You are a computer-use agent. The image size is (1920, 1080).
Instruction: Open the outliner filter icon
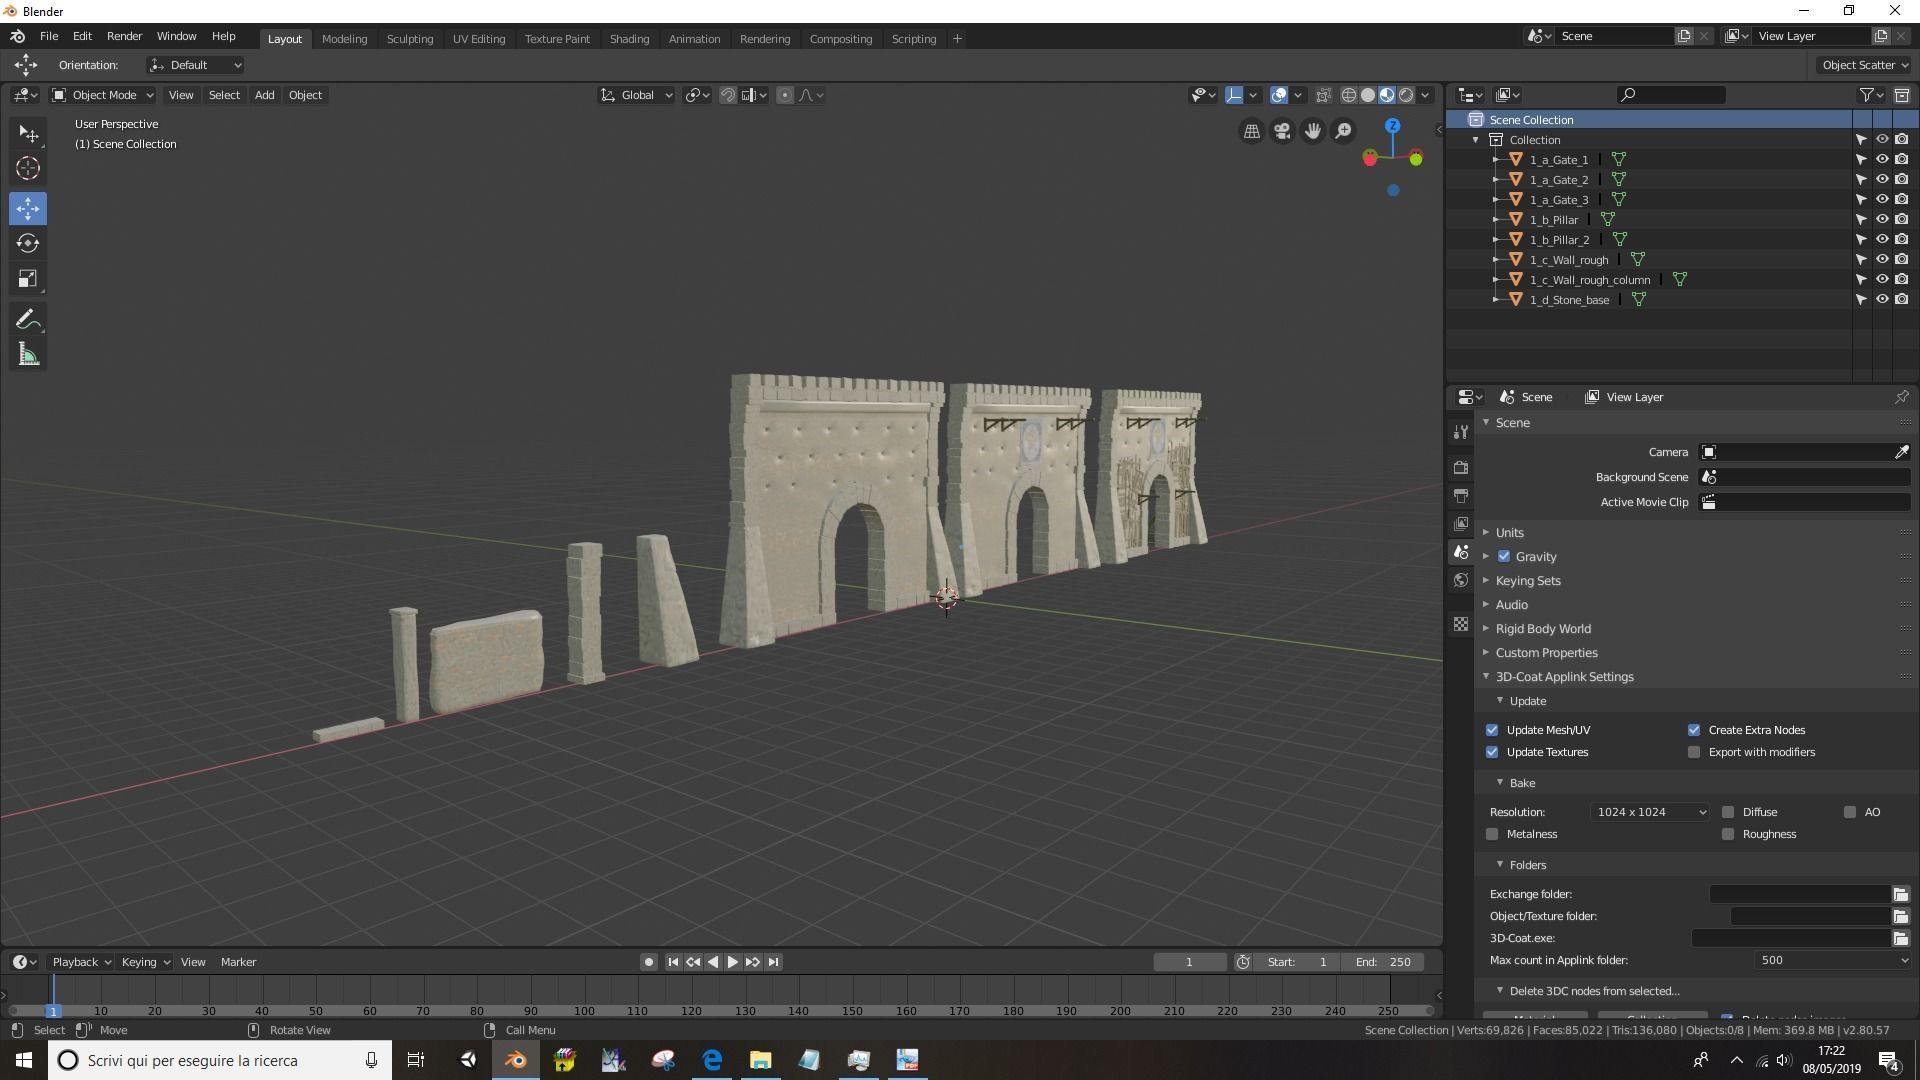tap(1871, 95)
